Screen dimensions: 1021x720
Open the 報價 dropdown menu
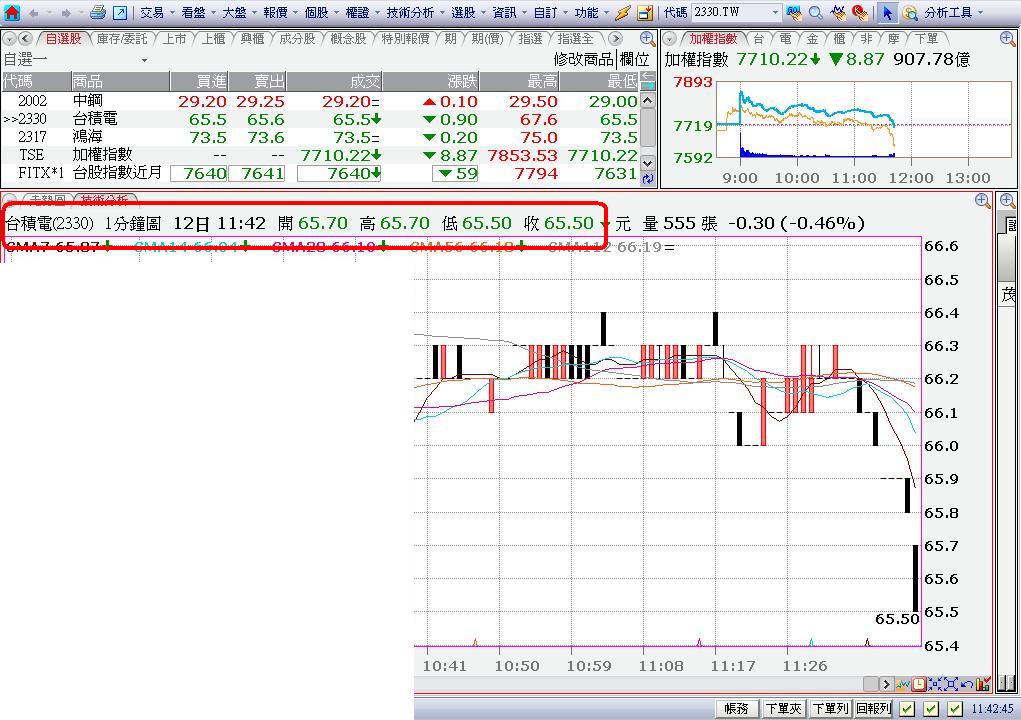(x=280, y=12)
